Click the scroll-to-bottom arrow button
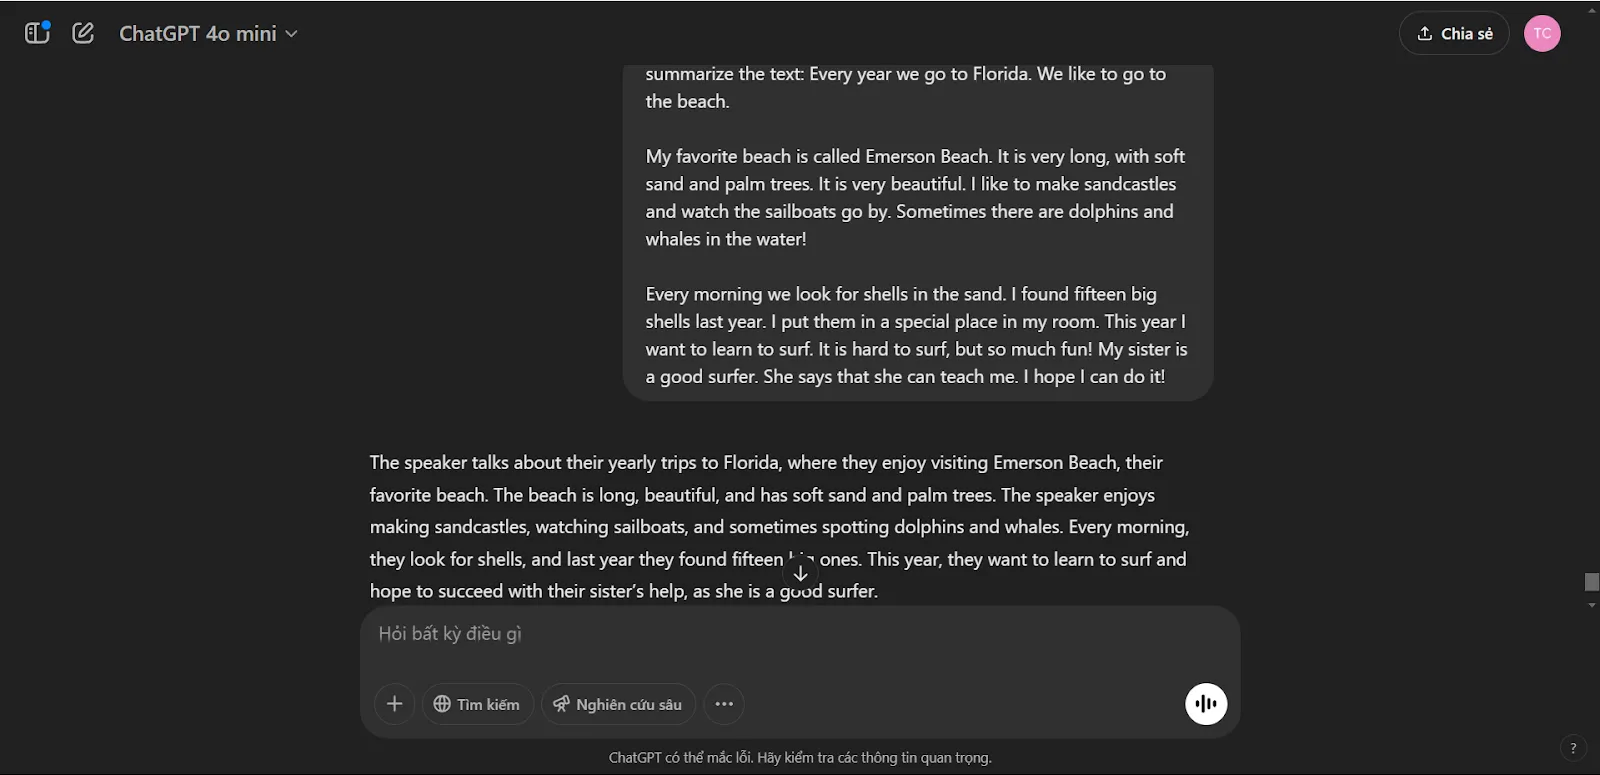The width and height of the screenshot is (1600, 775). click(800, 573)
